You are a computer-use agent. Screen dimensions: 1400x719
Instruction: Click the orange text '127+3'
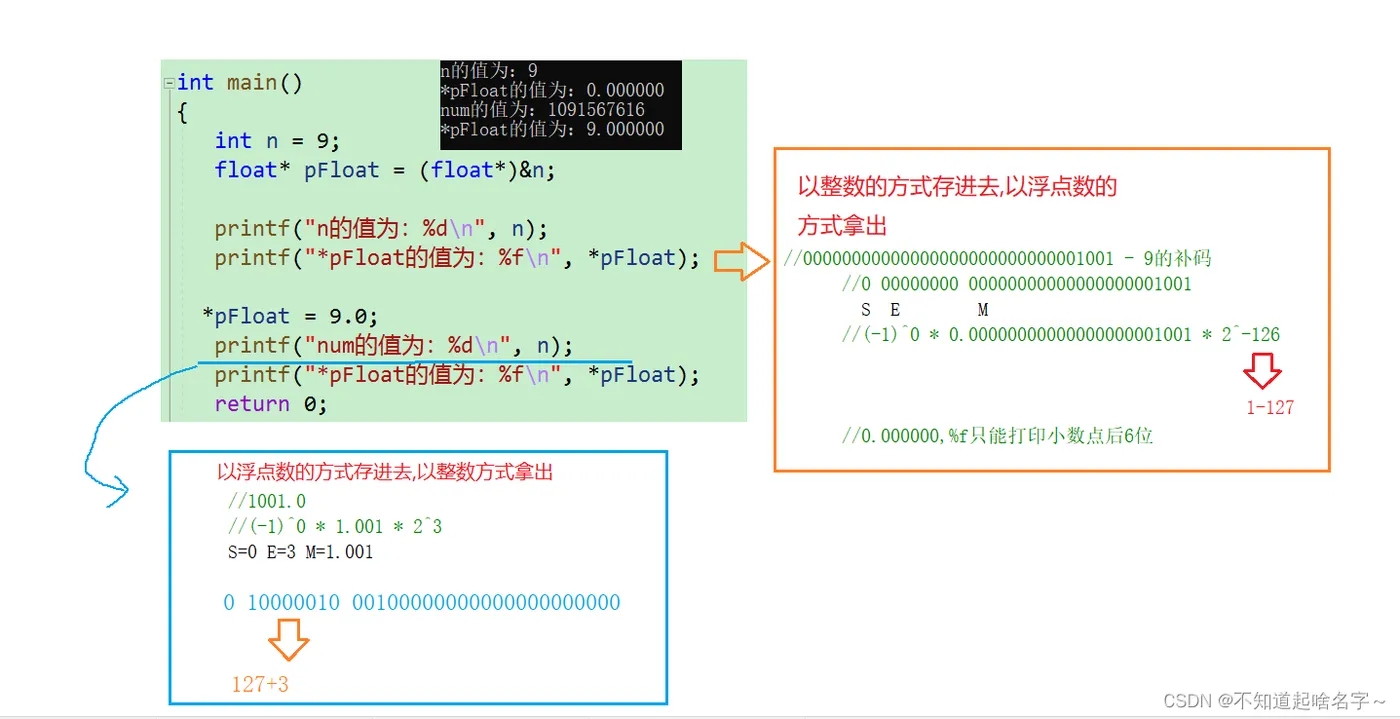260,684
